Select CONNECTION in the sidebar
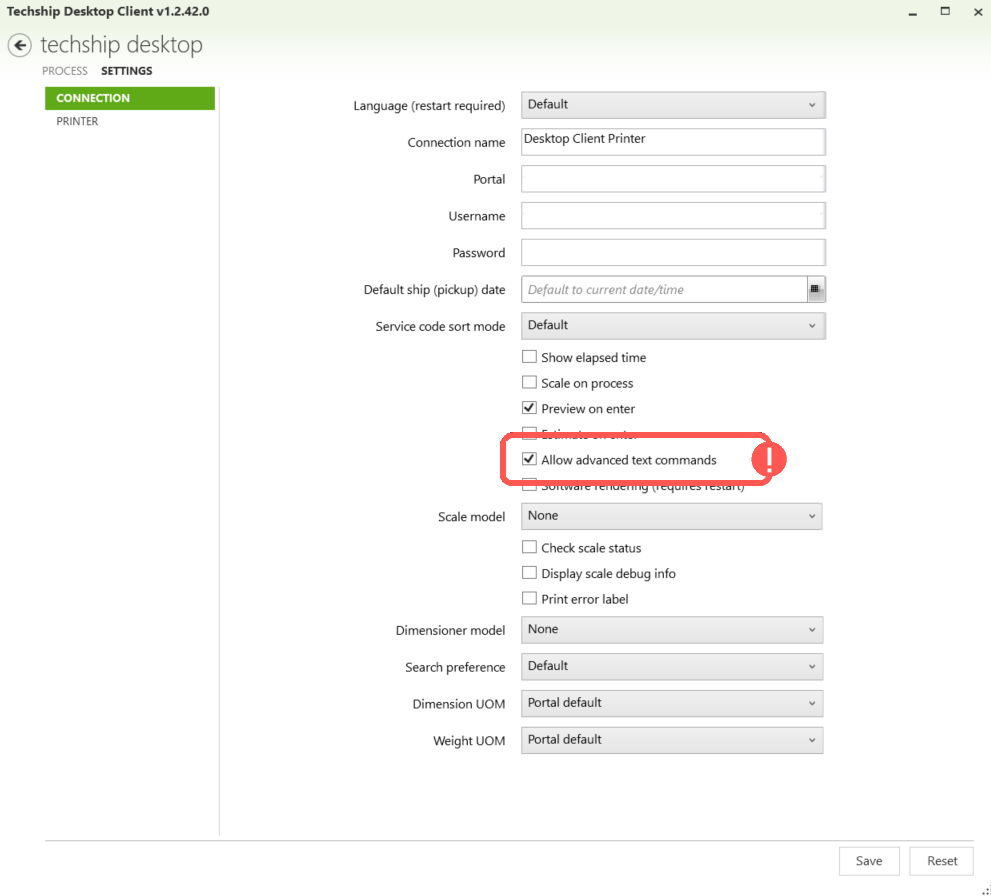991x896 pixels. (x=130, y=98)
